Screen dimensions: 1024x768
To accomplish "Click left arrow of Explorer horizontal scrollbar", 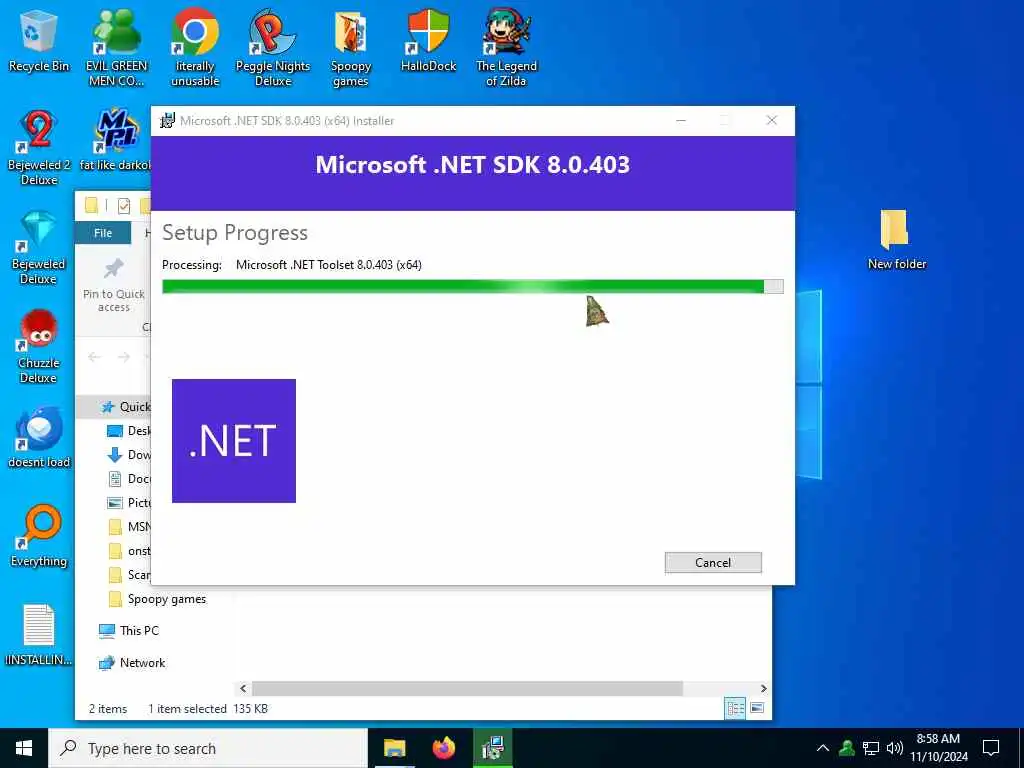I will pyautogui.click(x=243, y=688).
